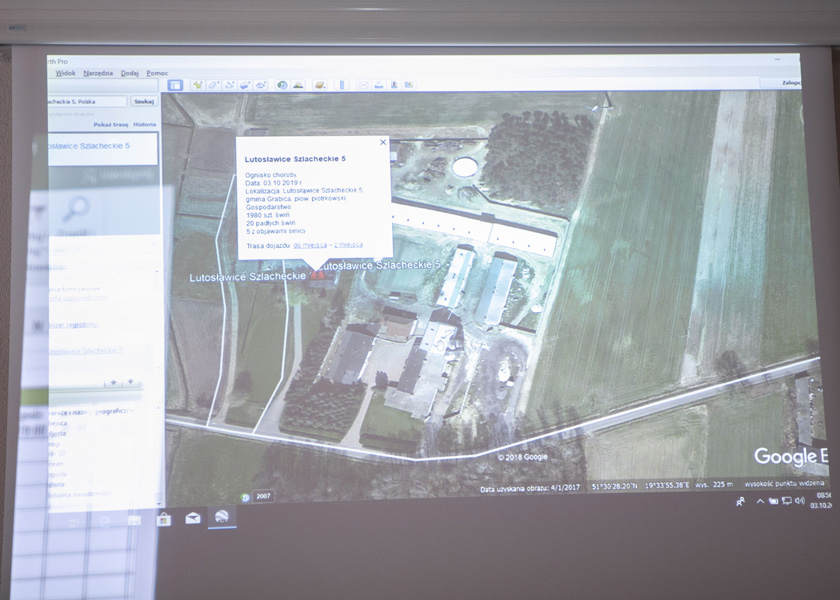The image size is (840, 600).
Task: Open the Widok menu
Action: tap(65, 73)
